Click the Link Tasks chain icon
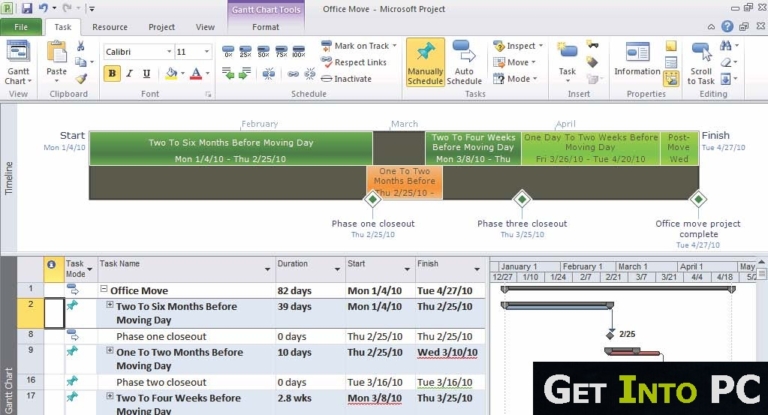This screenshot has height=415, width=768. coord(293,74)
